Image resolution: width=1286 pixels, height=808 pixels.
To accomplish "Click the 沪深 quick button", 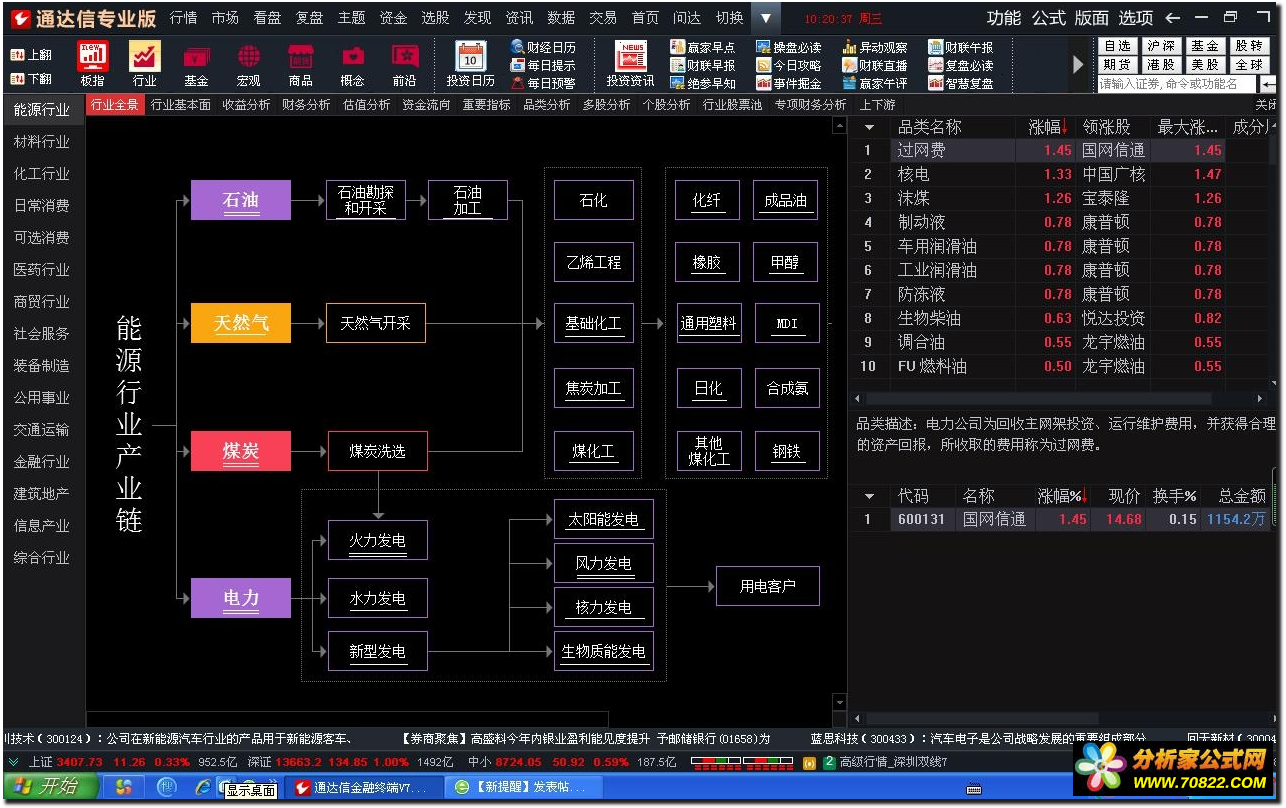I will coord(1161,46).
